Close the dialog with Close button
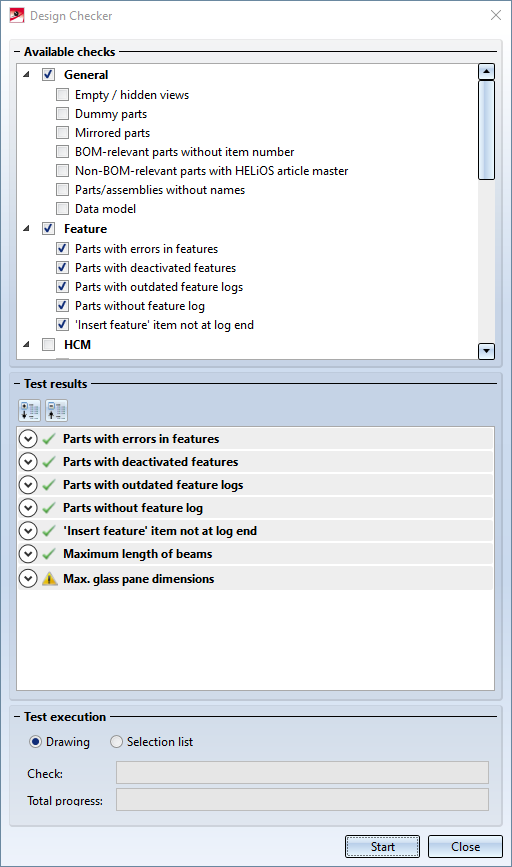The image size is (512, 867). click(465, 847)
